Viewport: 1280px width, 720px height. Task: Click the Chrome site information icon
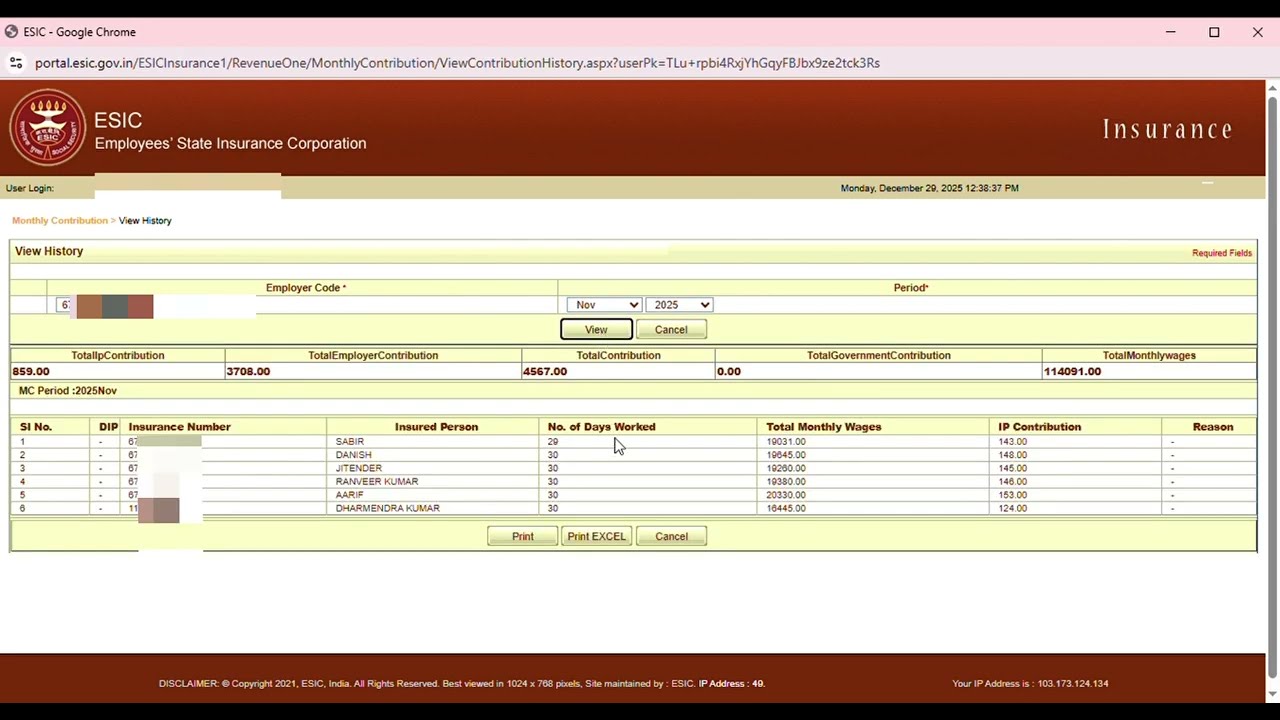(x=16, y=63)
